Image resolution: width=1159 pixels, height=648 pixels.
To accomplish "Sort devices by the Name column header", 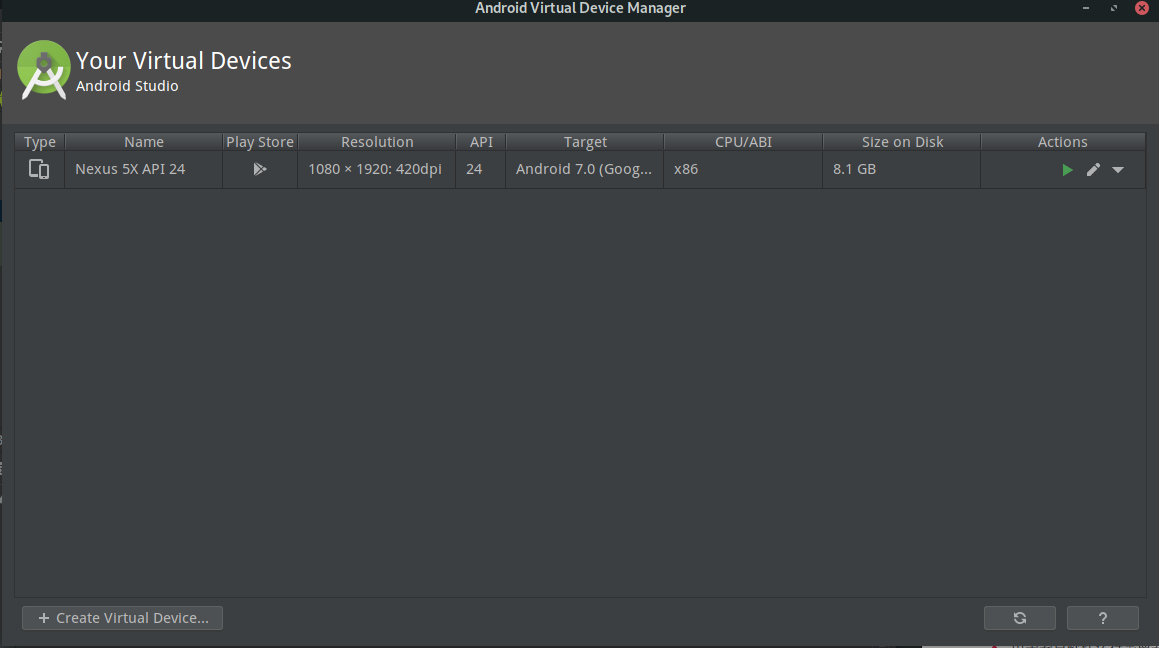I will 143,142.
